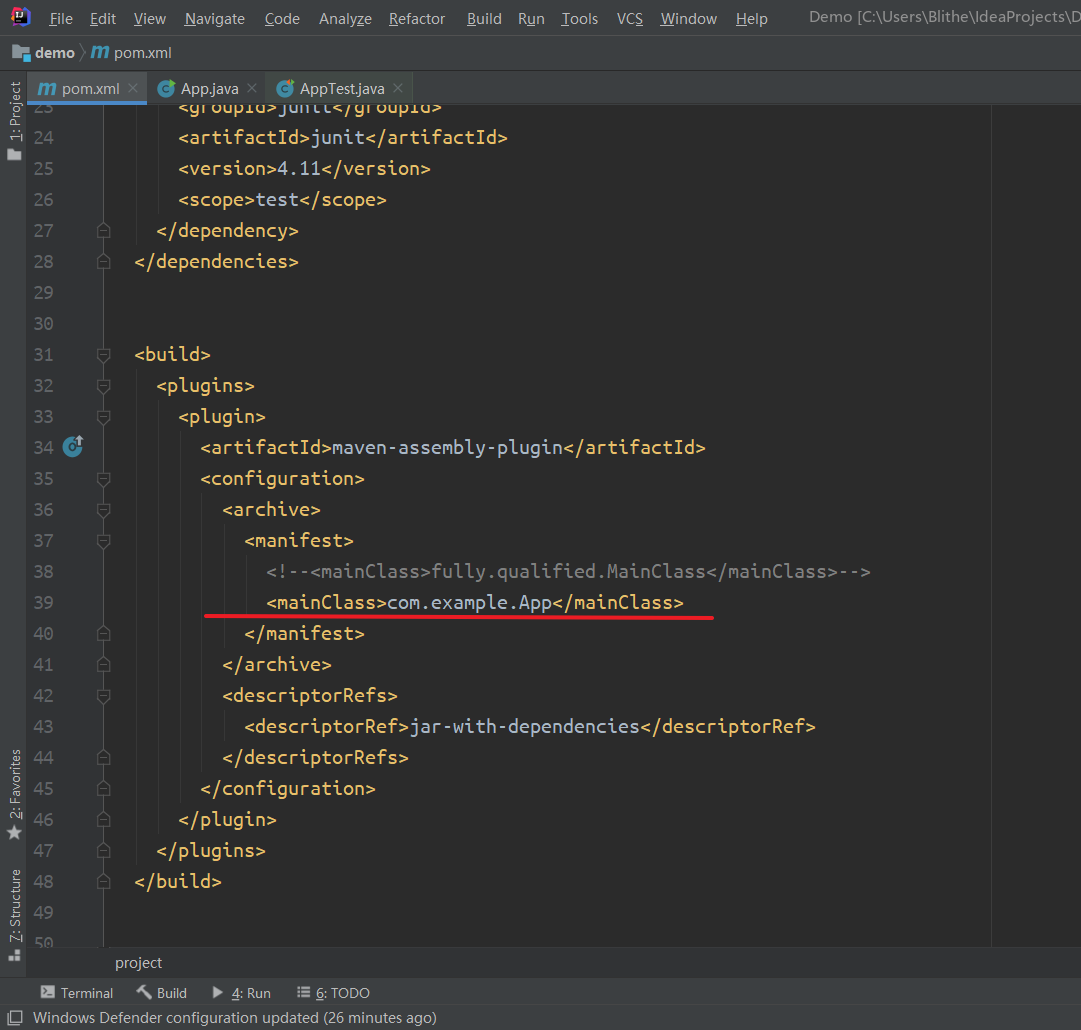Click the class icon on App.java tab
This screenshot has width=1081, height=1030.
[166, 88]
